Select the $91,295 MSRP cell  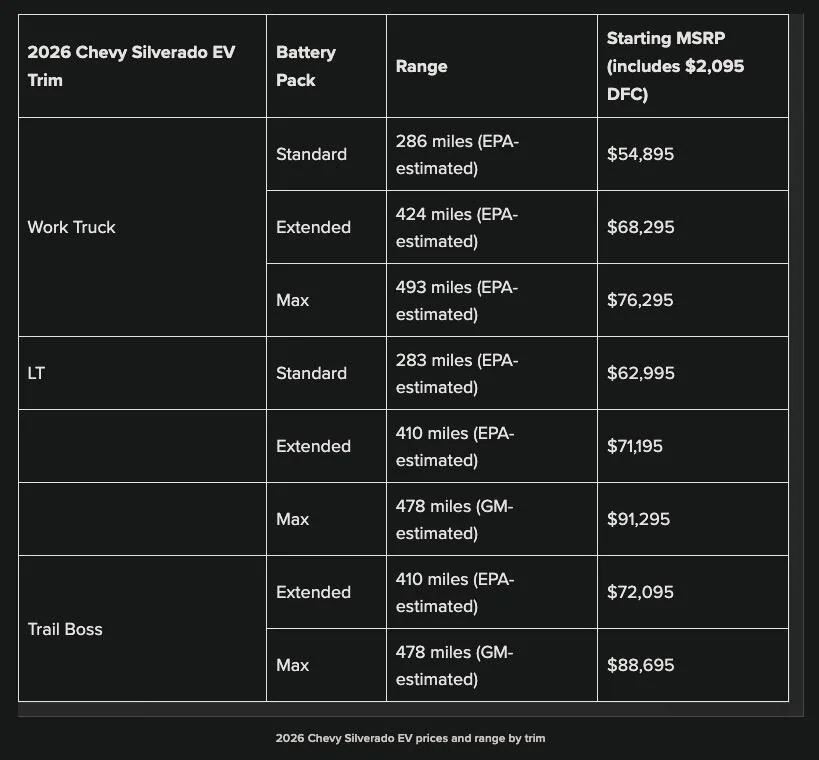[x=693, y=519]
